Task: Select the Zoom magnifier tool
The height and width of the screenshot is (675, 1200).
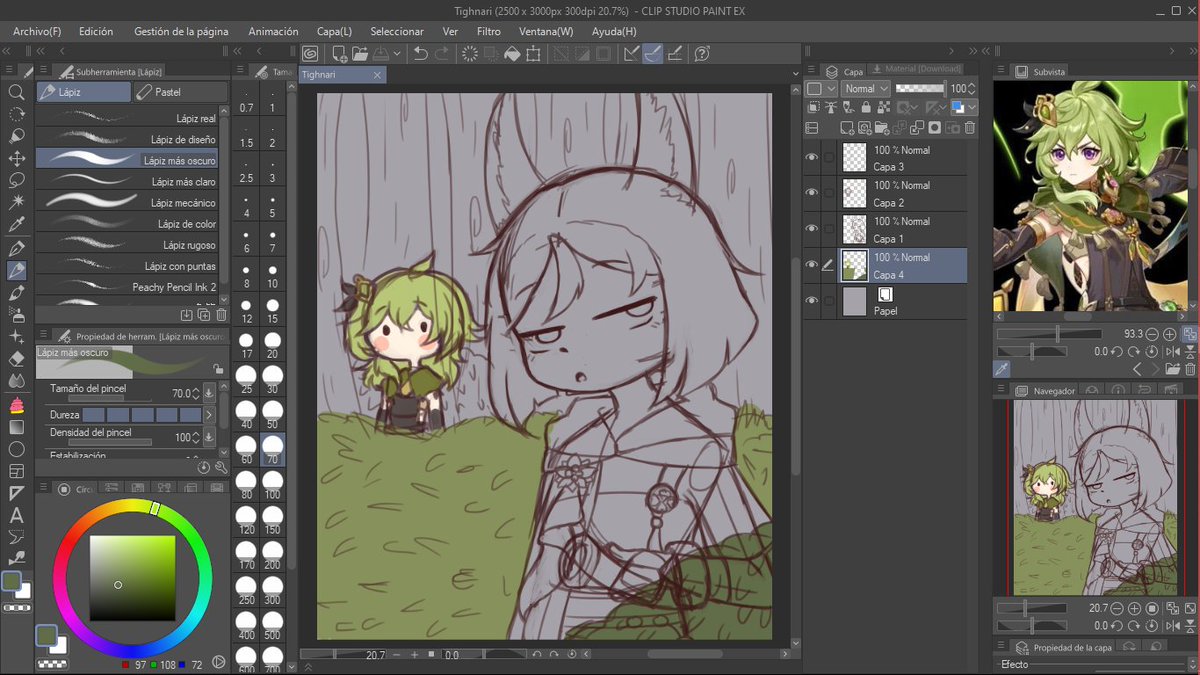Action: [16, 92]
